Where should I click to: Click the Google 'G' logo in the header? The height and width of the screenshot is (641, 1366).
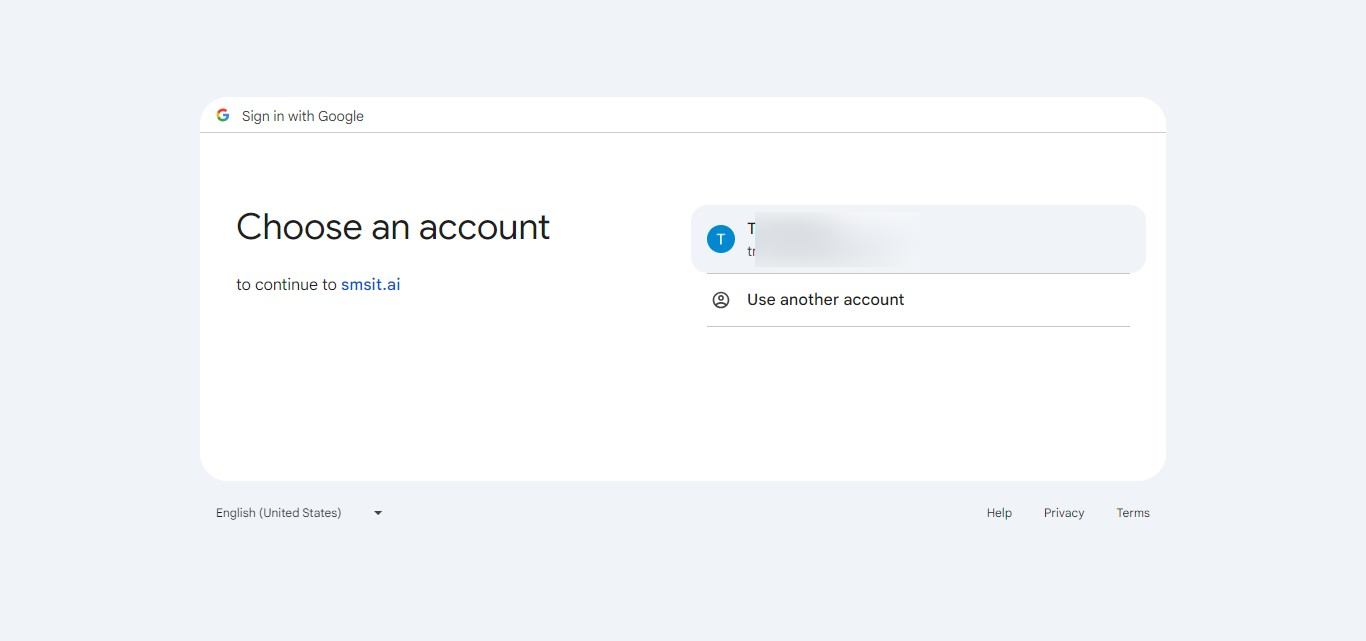(x=223, y=114)
